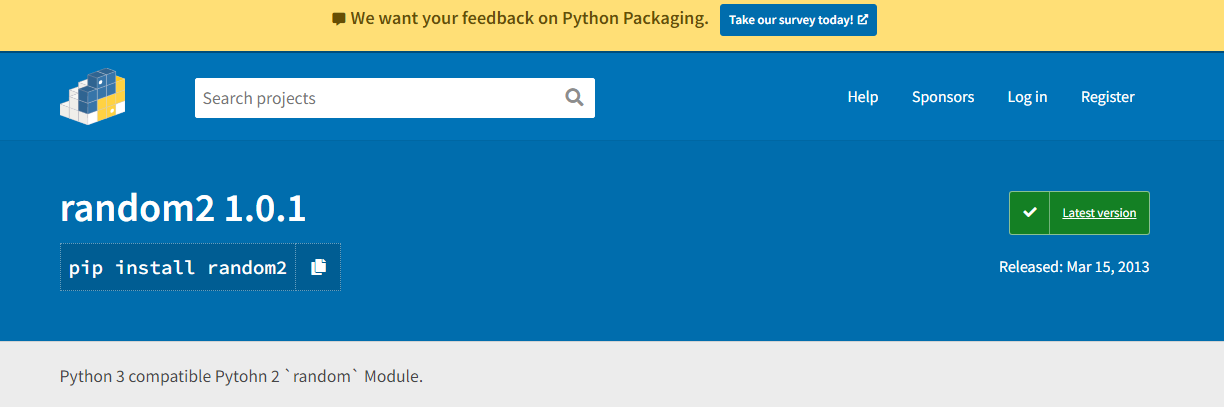Click the random2 1.0.1 package heading
The width and height of the screenshot is (1224, 407).
coord(183,208)
